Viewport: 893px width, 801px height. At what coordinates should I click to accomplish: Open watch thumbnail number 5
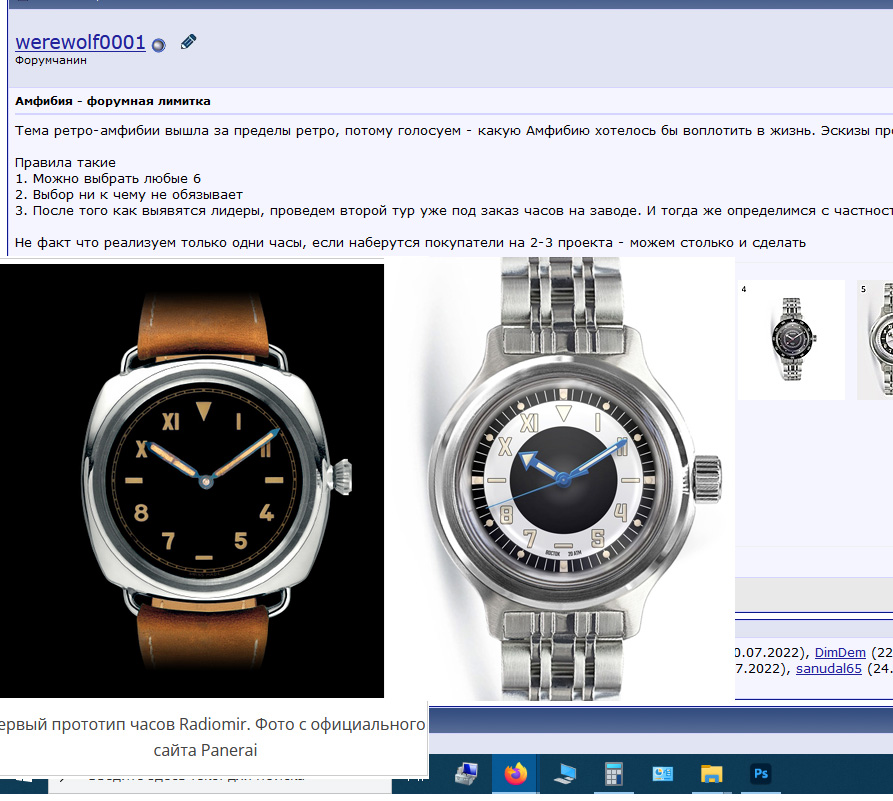click(876, 340)
